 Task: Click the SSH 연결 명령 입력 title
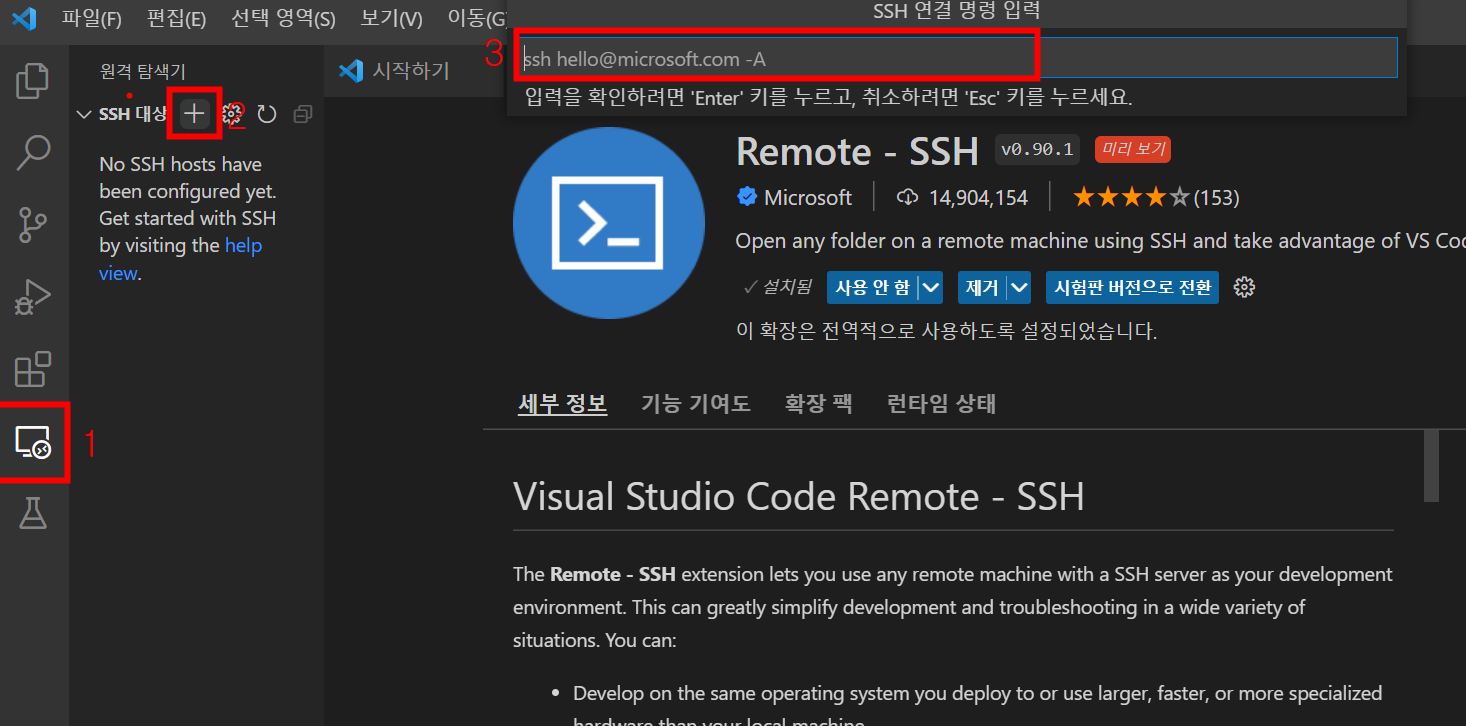tap(956, 12)
